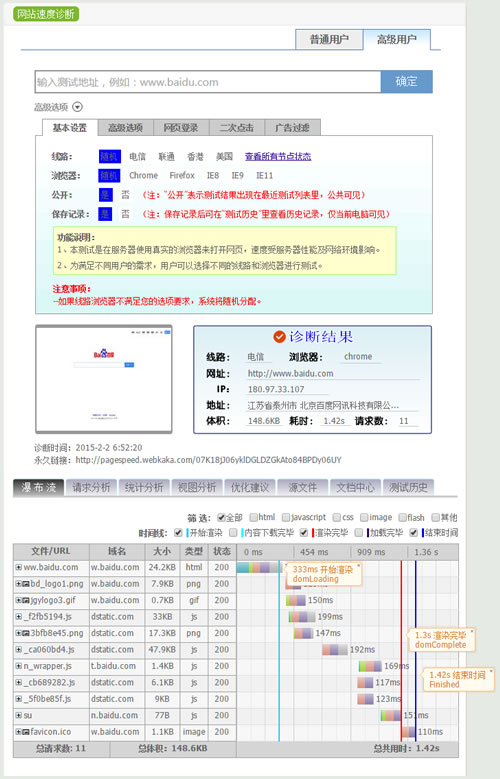Click the 确定 submit button

407,81
